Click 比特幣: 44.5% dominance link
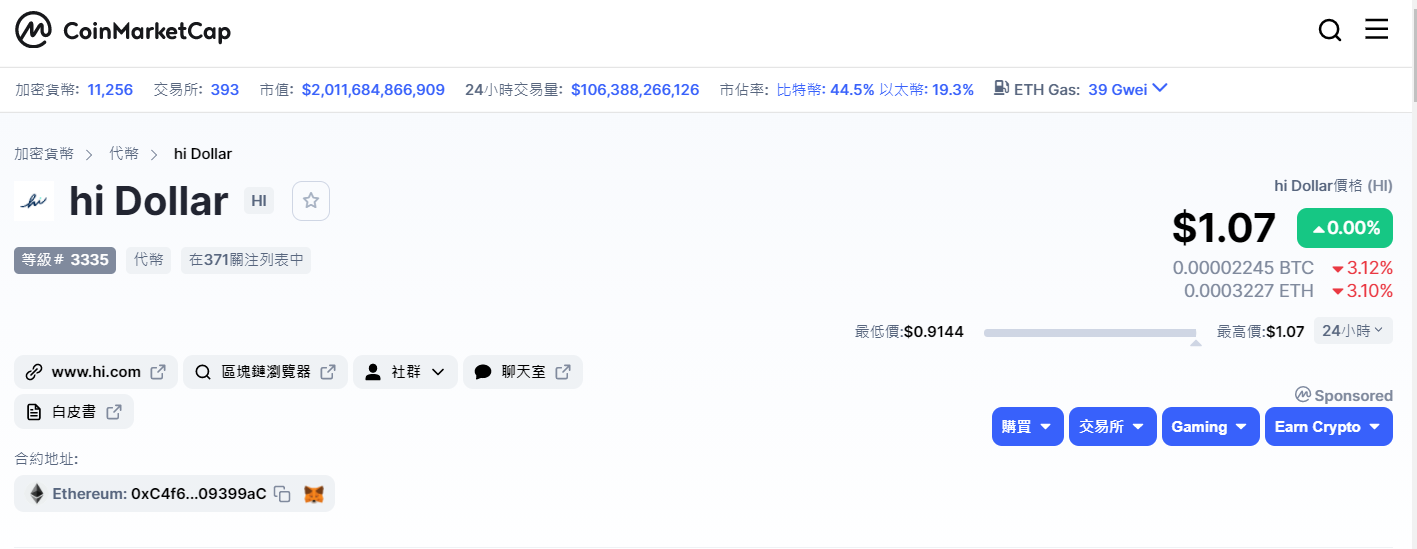 tap(826, 89)
